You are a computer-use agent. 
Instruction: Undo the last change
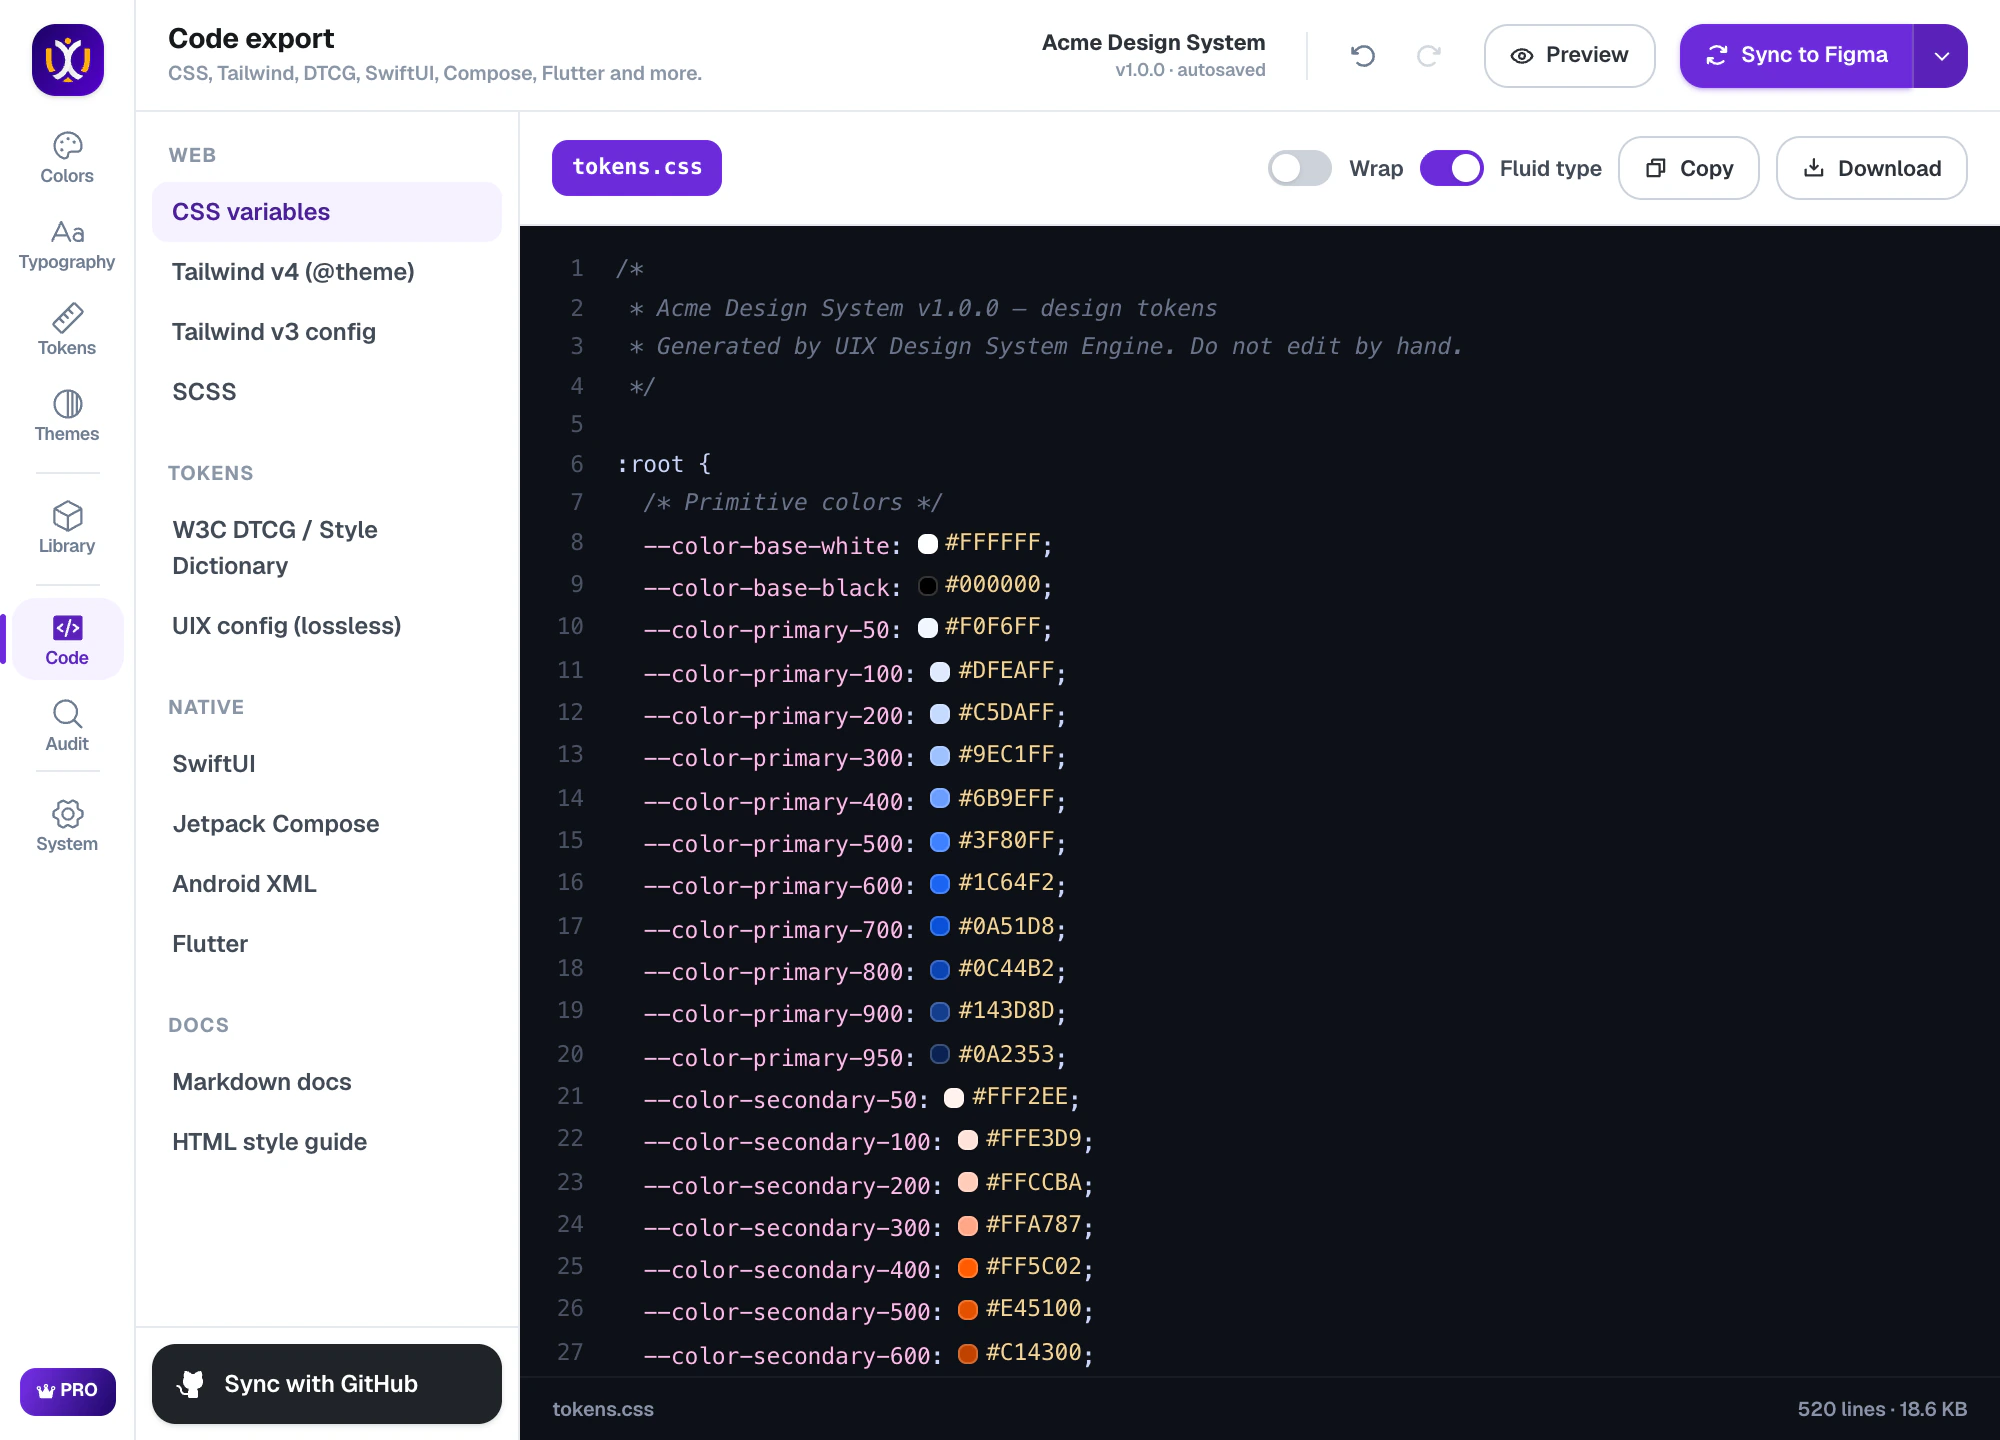click(x=1363, y=56)
